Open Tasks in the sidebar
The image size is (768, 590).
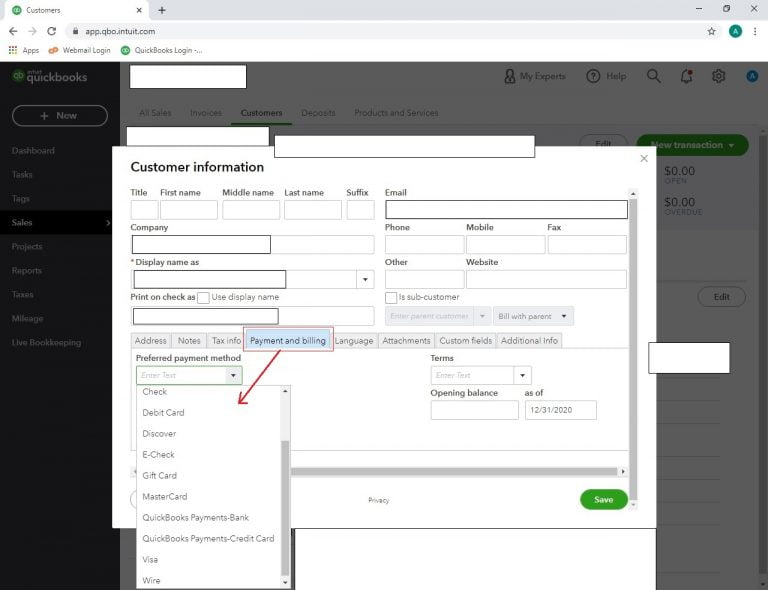[x=22, y=174]
